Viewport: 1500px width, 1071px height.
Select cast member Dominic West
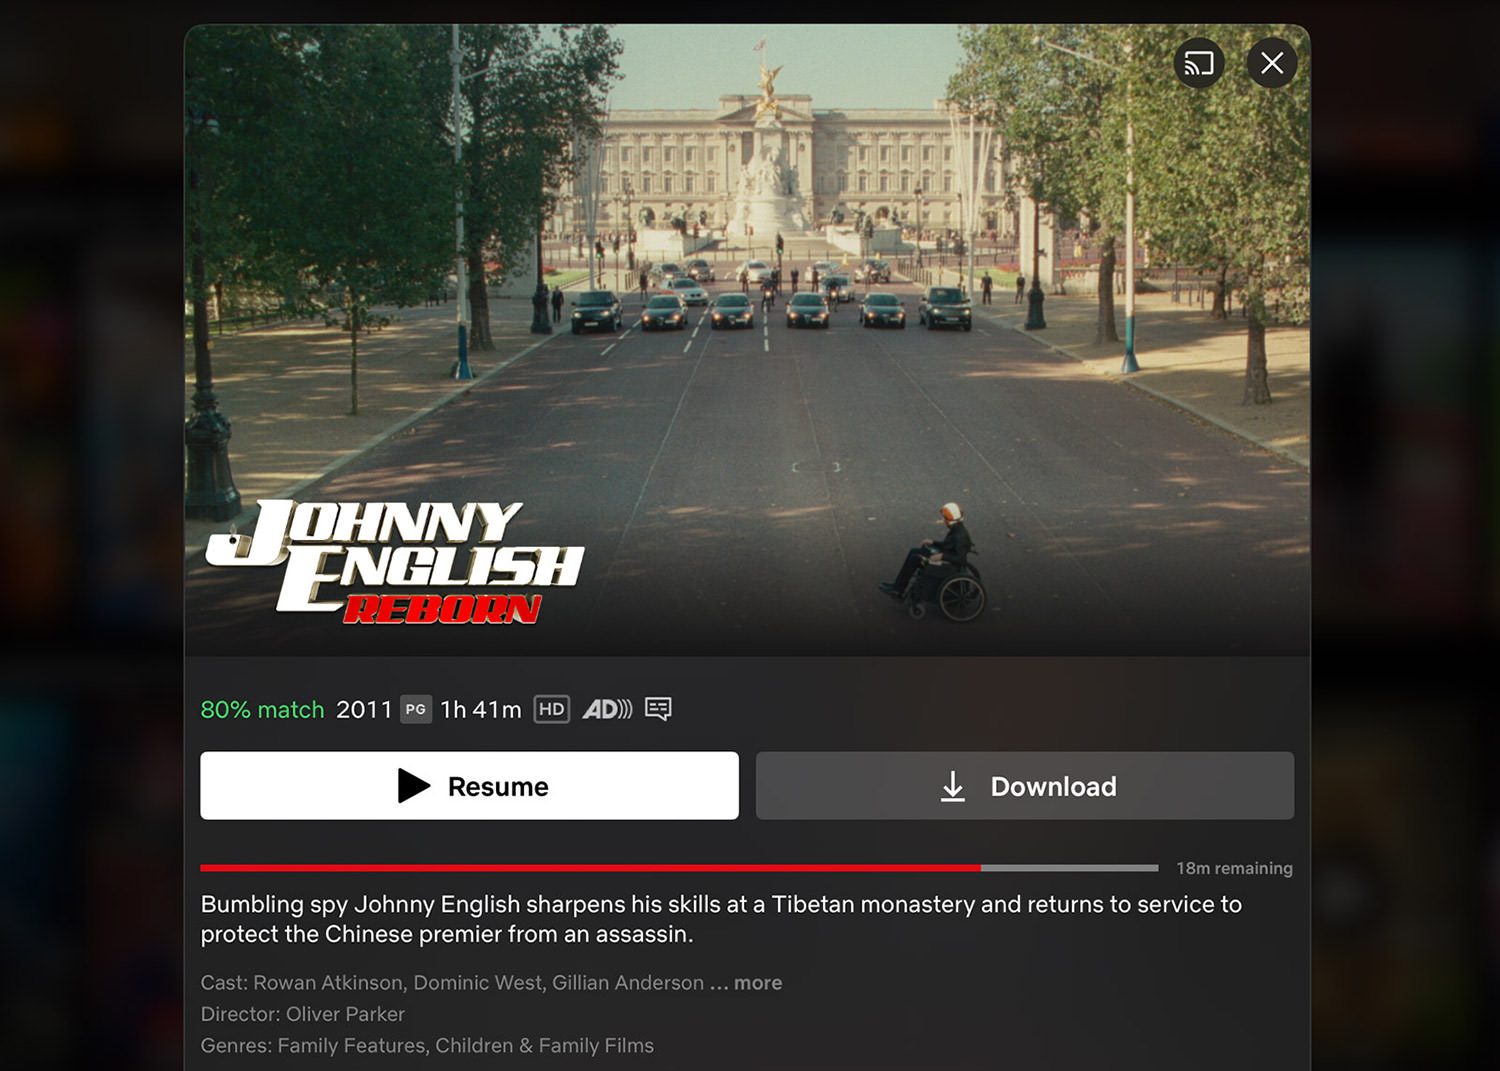(x=478, y=983)
